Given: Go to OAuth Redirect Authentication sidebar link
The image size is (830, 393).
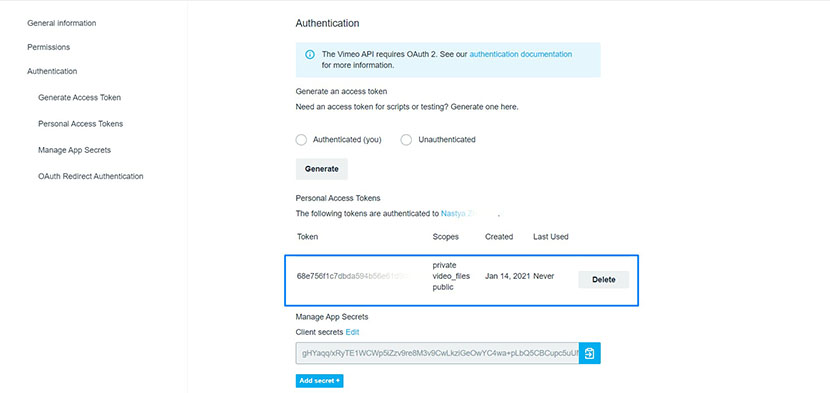Looking at the screenshot, I should [x=91, y=176].
